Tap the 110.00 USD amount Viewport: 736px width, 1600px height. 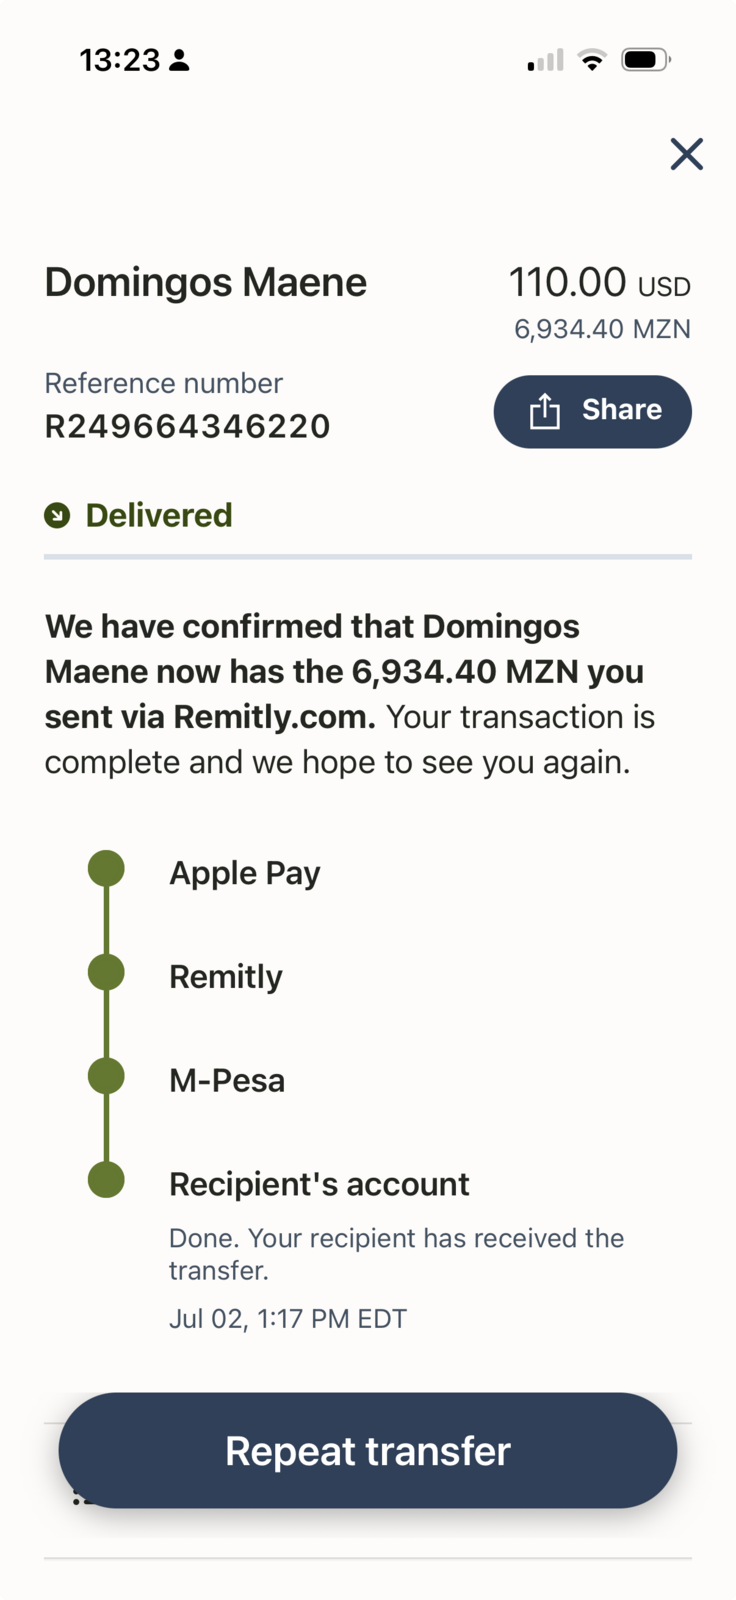click(600, 283)
